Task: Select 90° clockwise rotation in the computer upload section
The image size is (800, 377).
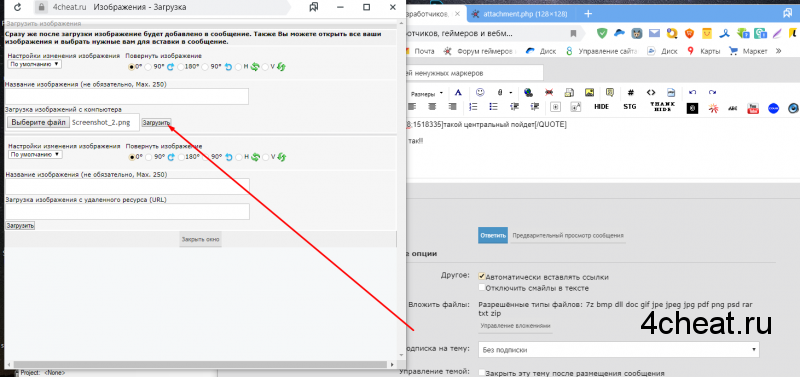Action: pos(148,66)
